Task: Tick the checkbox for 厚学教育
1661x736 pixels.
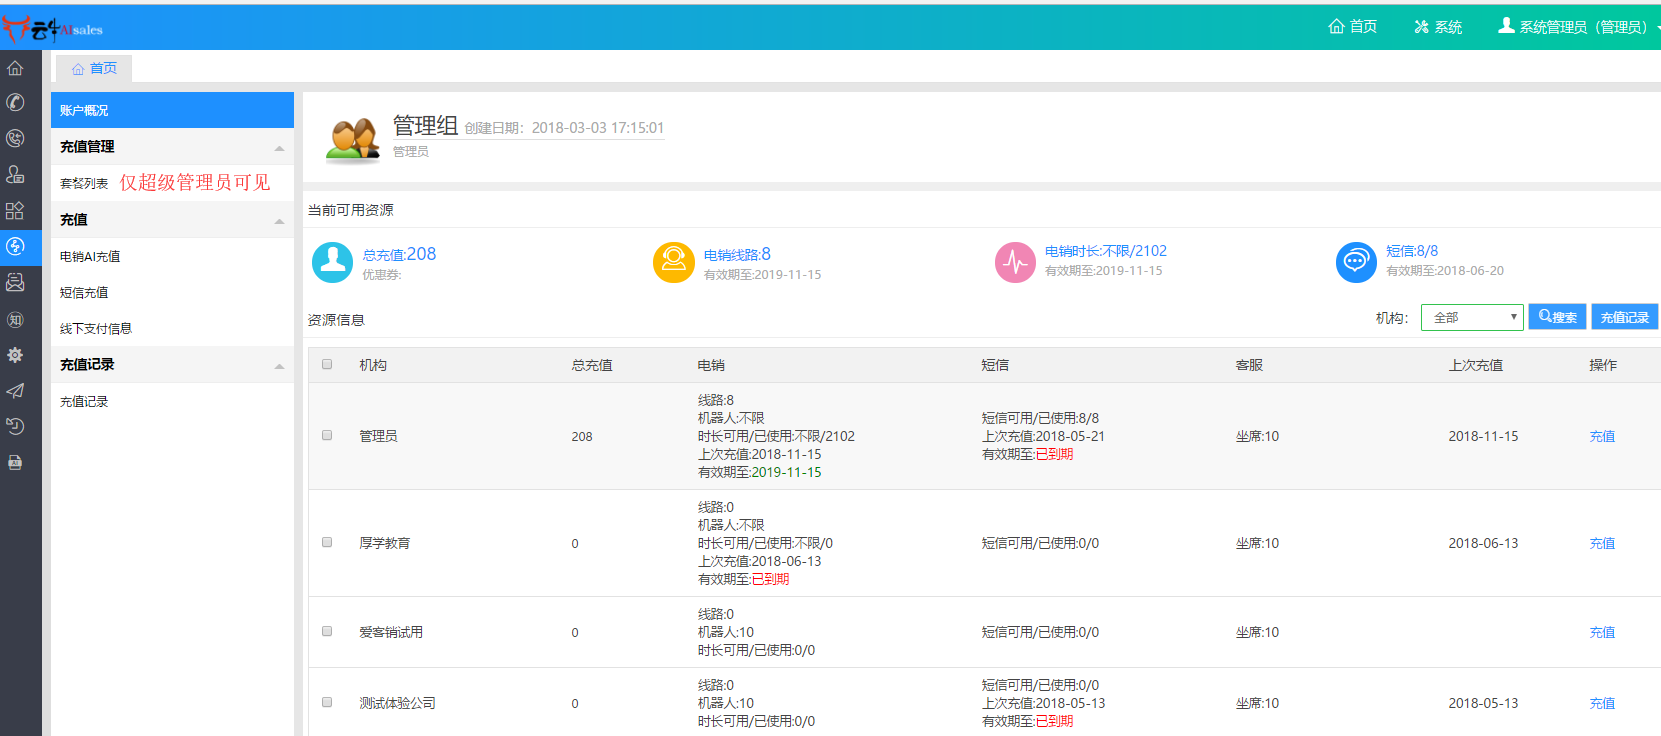Action: (x=327, y=542)
